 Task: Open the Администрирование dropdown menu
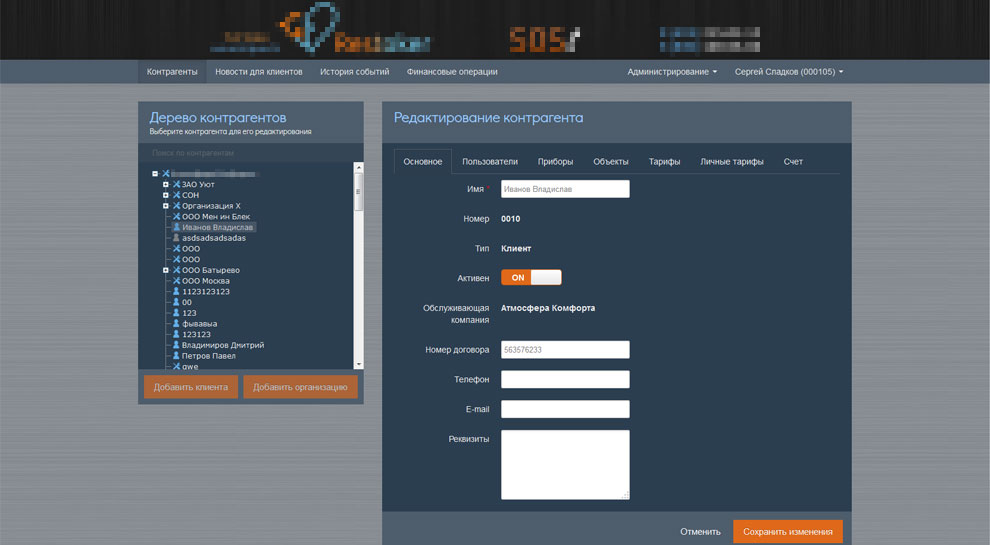pos(672,72)
